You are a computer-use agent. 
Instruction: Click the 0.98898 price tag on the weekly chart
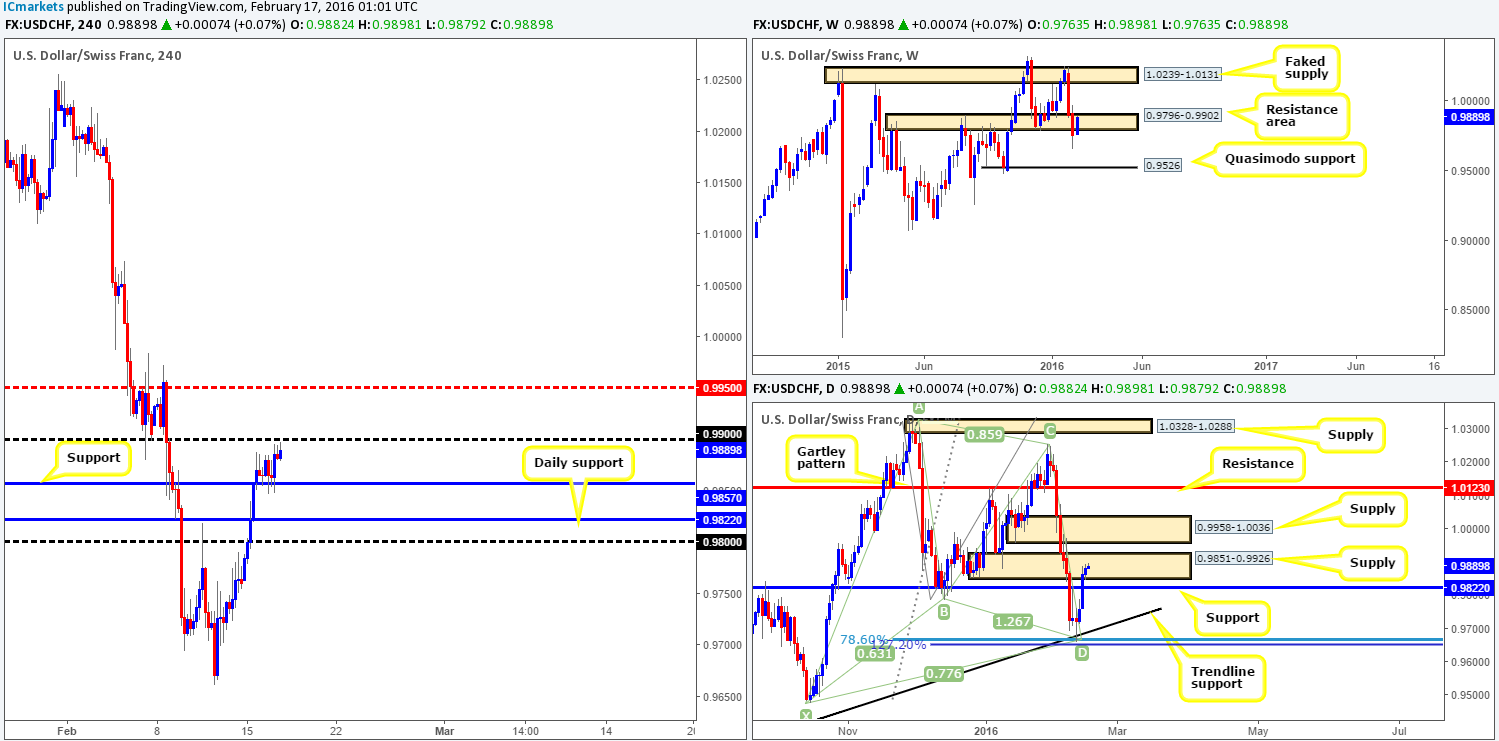pos(1471,117)
